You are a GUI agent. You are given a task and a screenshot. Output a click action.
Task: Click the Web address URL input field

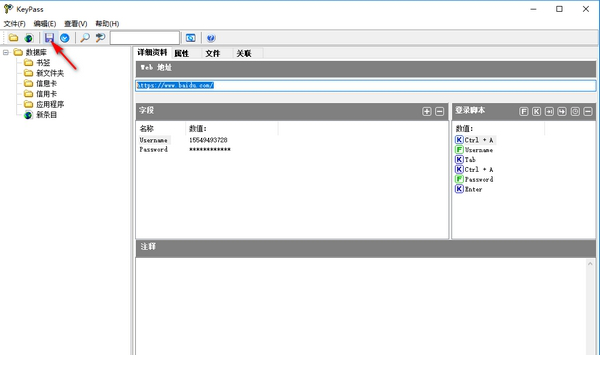366,85
